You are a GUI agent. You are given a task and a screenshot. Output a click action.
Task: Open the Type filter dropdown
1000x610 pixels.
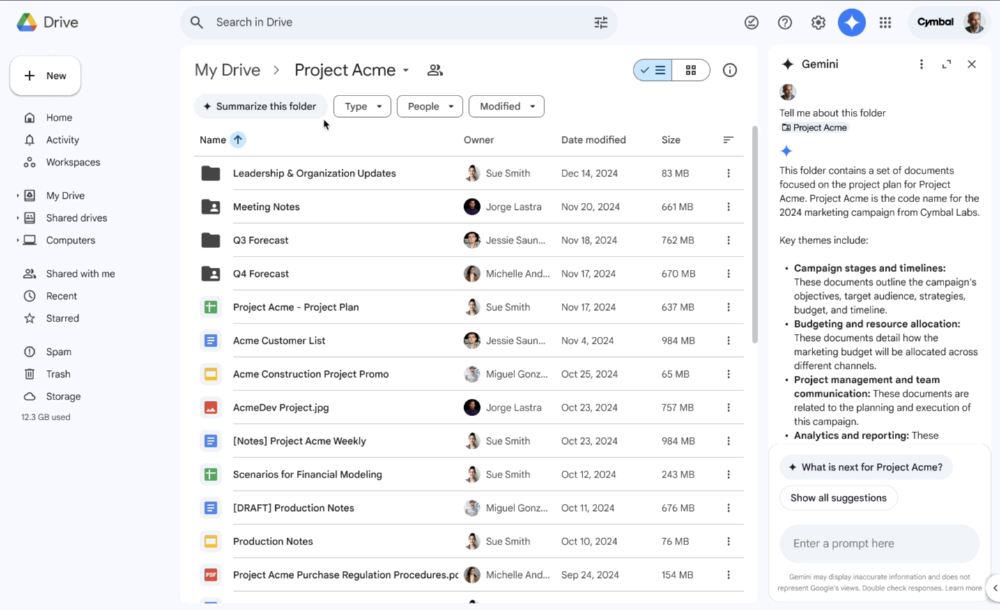pyautogui.click(x=362, y=107)
